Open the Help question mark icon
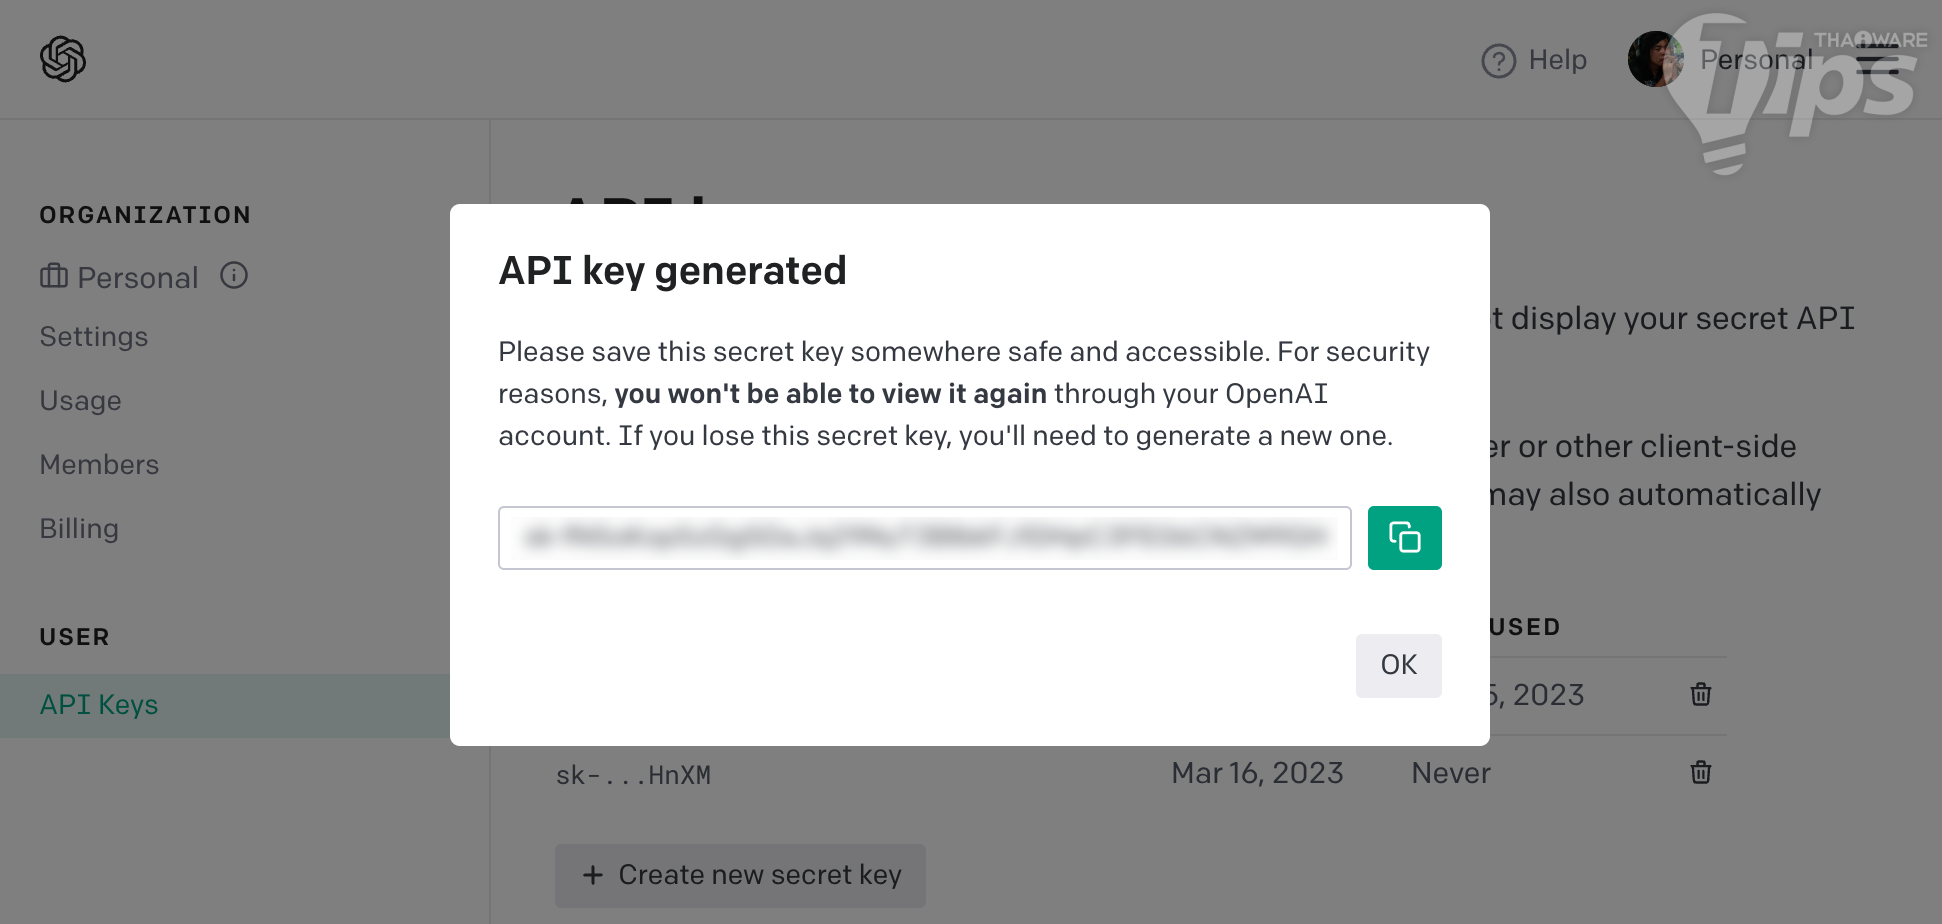The width and height of the screenshot is (1942, 924). tap(1498, 61)
